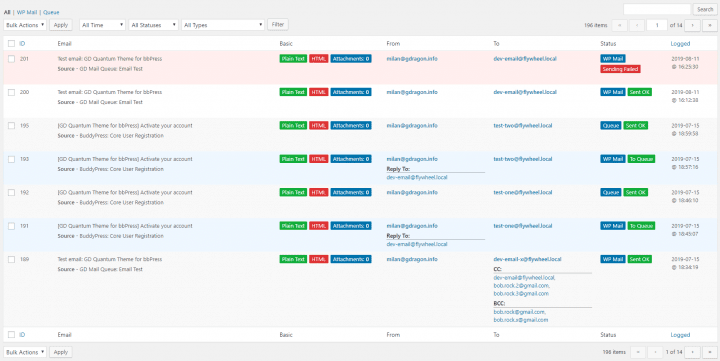Open sender milan@gdragon.info in row 201
Viewport: 720px width, 361px height.
click(x=412, y=59)
